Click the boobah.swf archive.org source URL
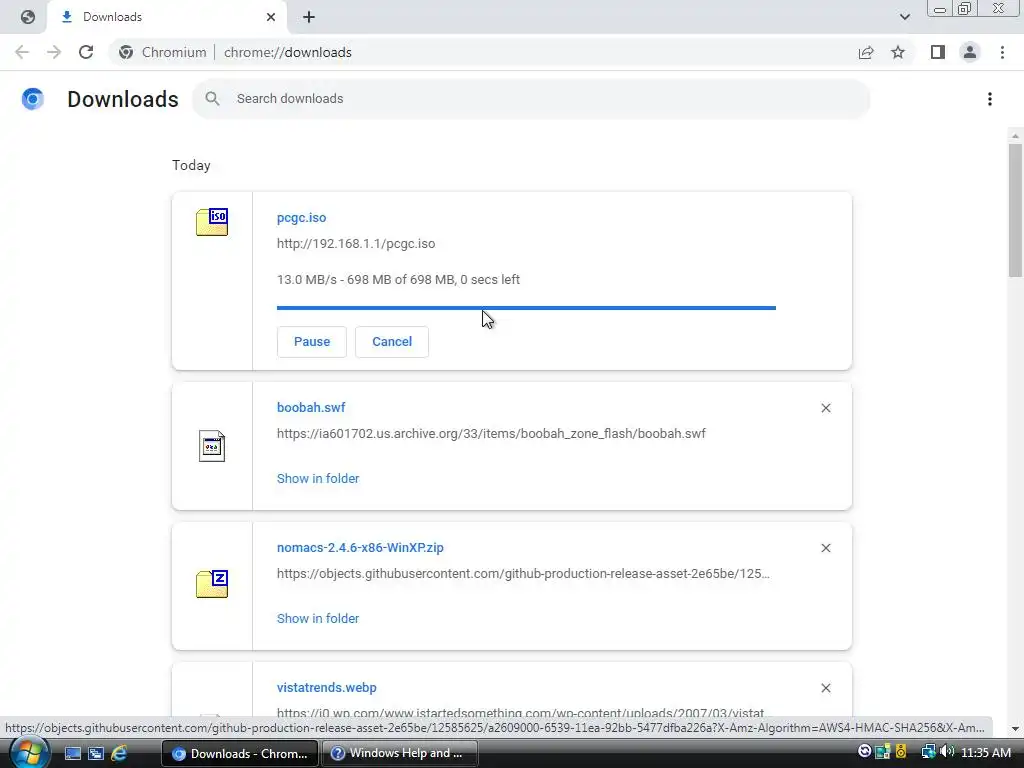The width and height of the screenshot is (1024, 768). click(x=491, y=434)
